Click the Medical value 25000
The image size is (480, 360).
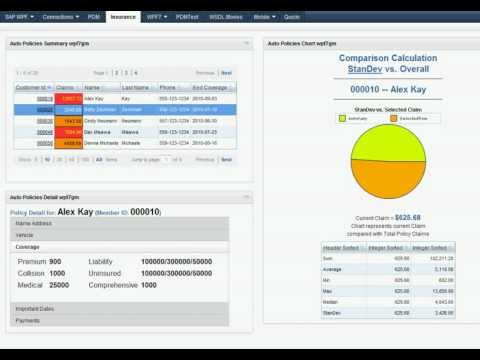click(59, 285)
